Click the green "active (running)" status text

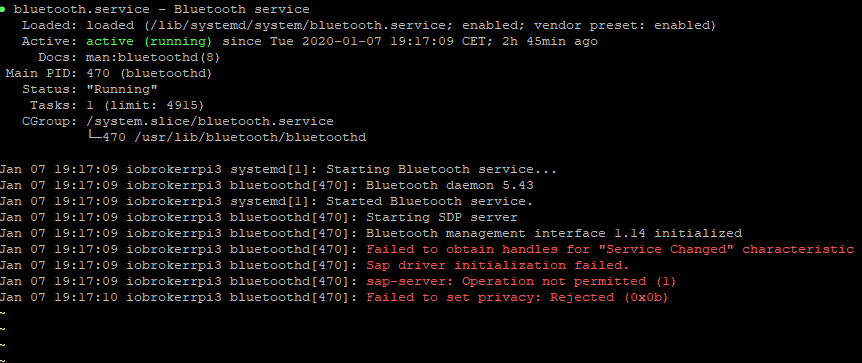click(x=149, y=42)
